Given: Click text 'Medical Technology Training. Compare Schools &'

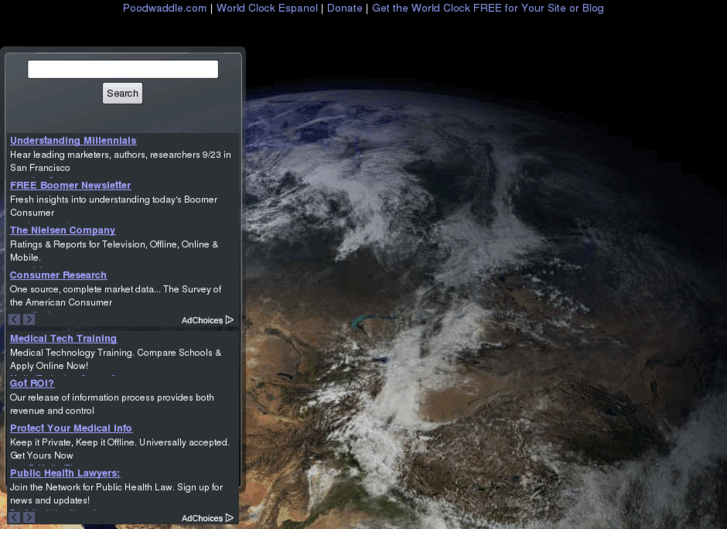Looking at the screenshot, I should pos(115,353).
